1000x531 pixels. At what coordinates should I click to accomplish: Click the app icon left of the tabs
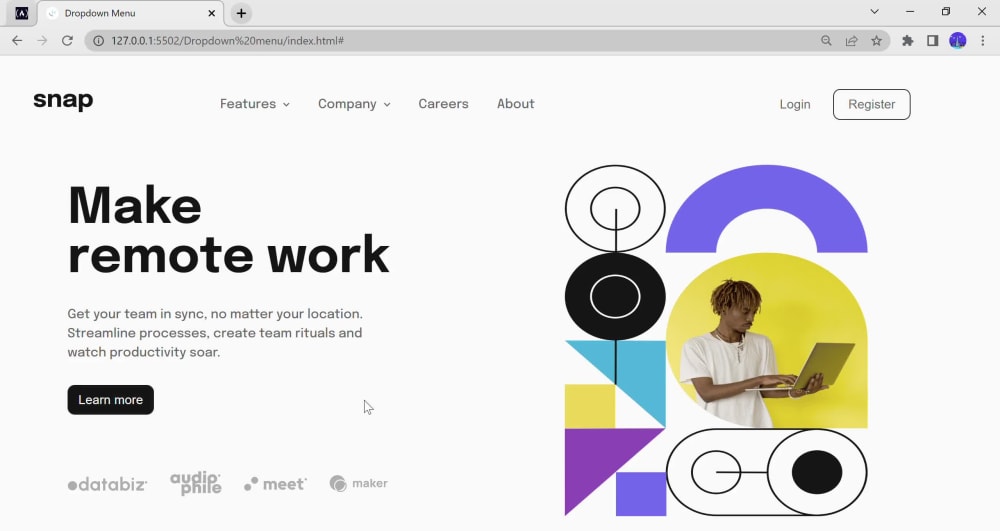coord(22,13)
